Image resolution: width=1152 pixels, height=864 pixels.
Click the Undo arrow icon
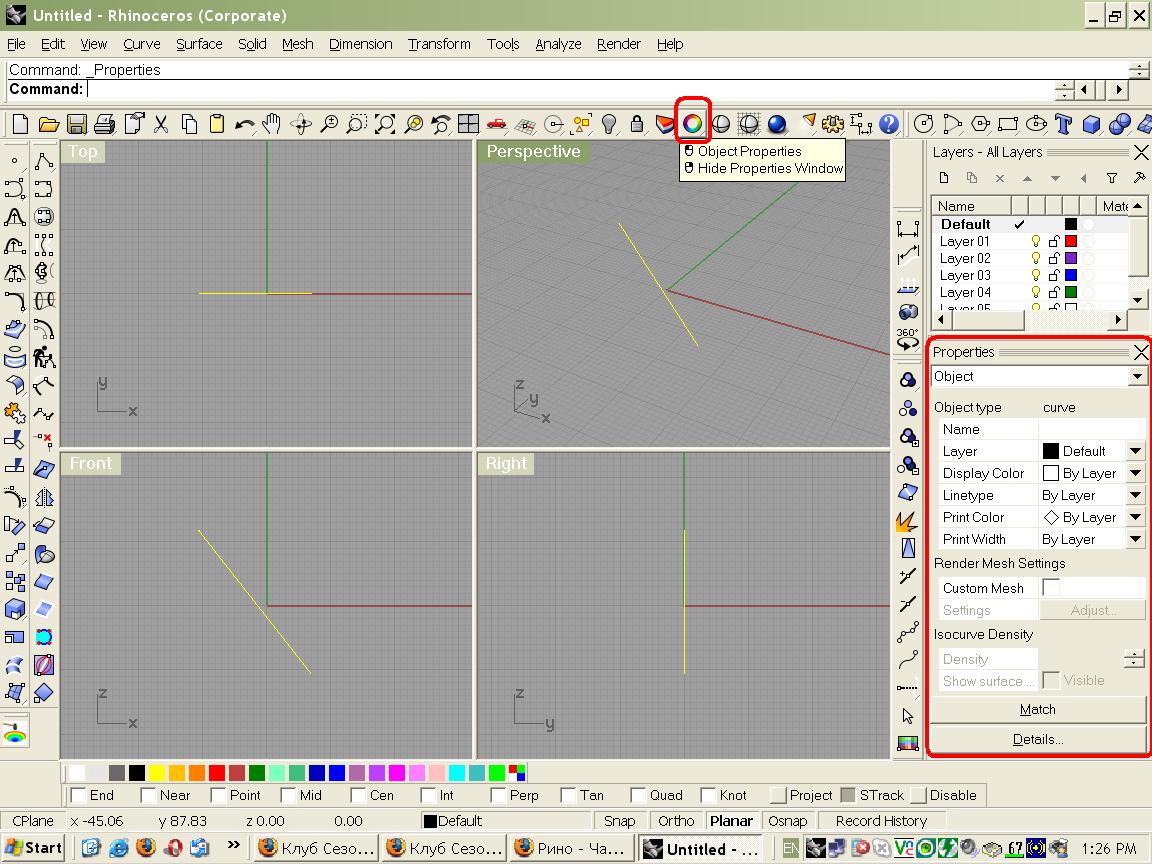(244, 124)
